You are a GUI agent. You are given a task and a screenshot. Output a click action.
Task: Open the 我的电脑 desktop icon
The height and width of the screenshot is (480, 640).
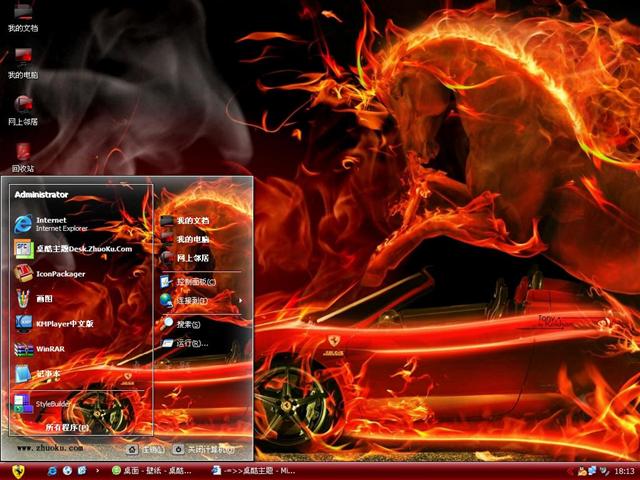[23, 63]
